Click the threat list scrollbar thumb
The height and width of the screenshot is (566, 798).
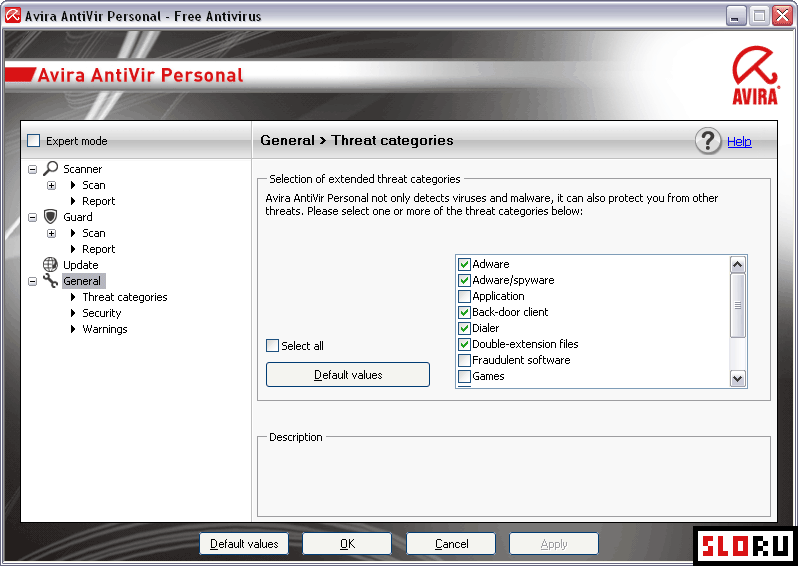click(x=737, y=305)
